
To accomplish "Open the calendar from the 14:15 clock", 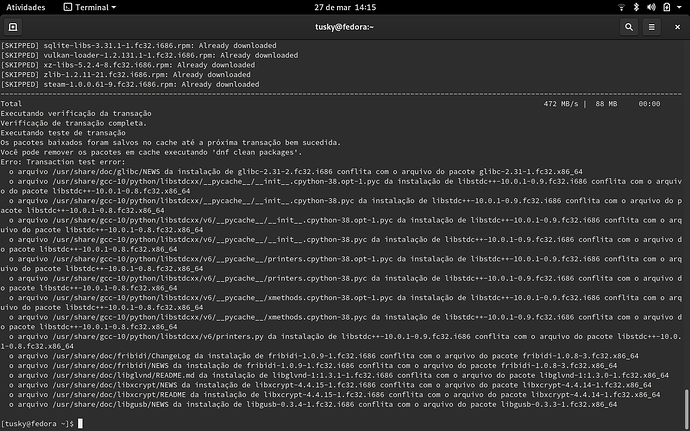I will pos(343,6).
